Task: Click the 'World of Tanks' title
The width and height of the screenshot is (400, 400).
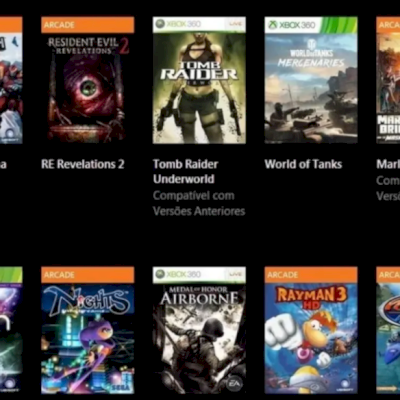Action: click(x=303, y=164)
